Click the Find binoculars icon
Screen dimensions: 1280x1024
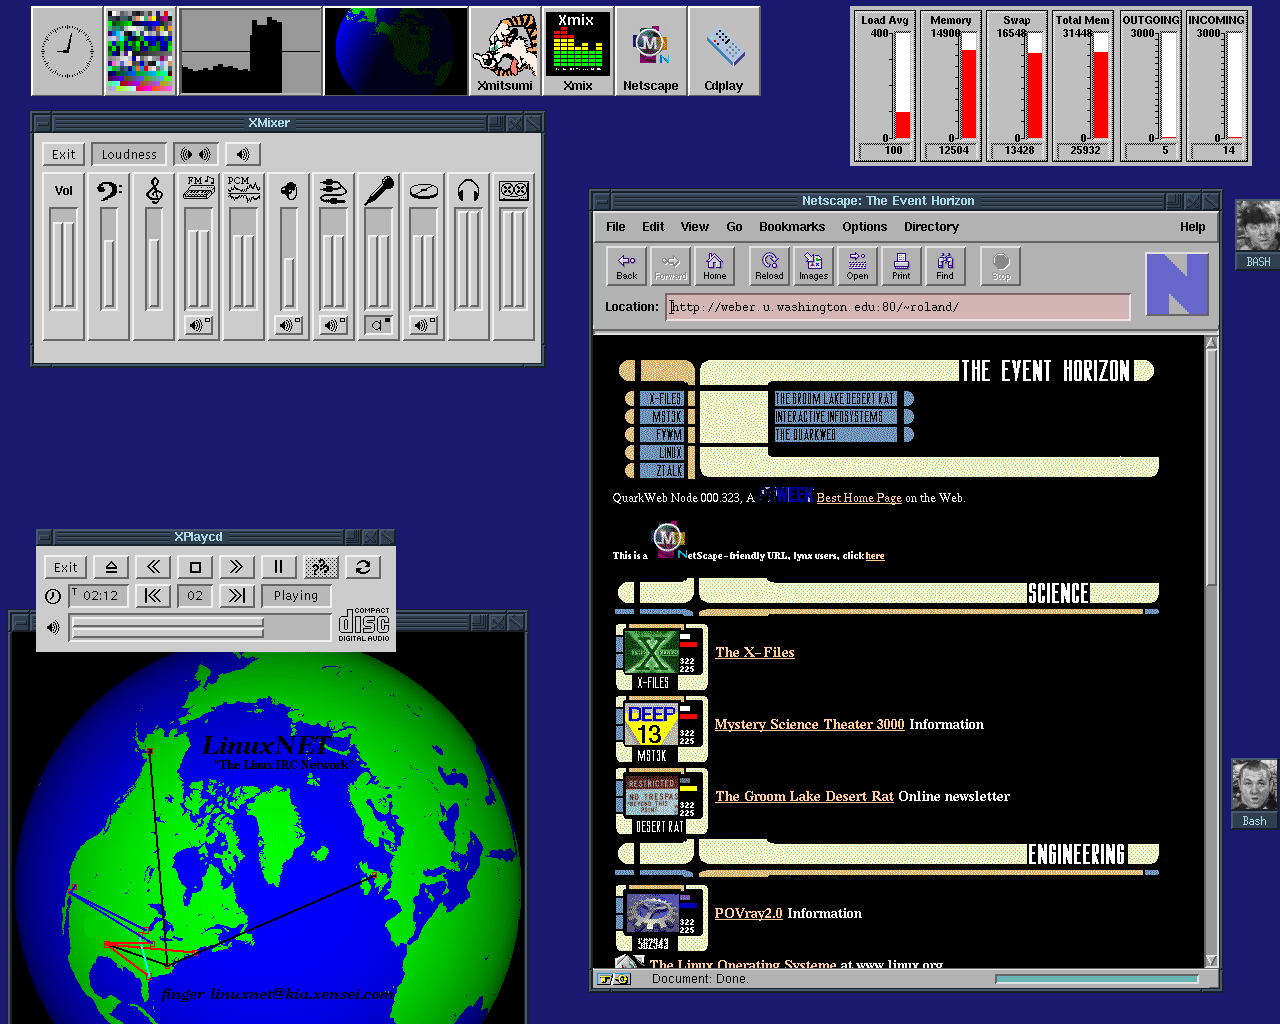click(945, 266)
